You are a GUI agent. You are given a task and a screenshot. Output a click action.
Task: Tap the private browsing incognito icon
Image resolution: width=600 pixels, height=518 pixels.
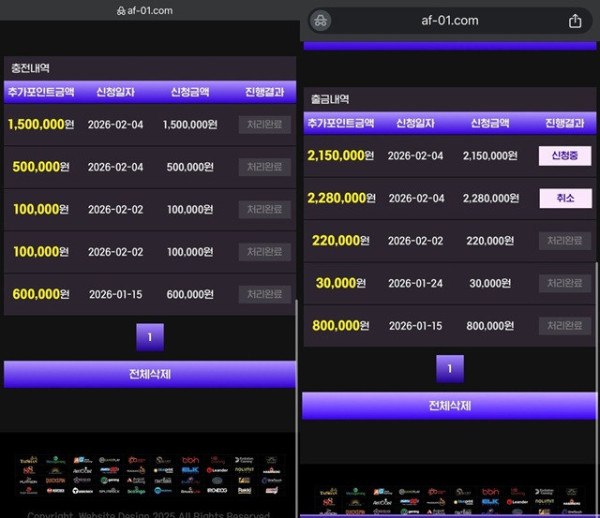click(320, 21)
